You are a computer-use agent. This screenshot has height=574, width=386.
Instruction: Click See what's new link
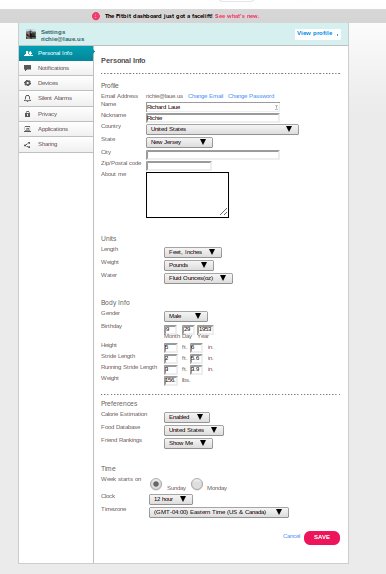(237, 16)
